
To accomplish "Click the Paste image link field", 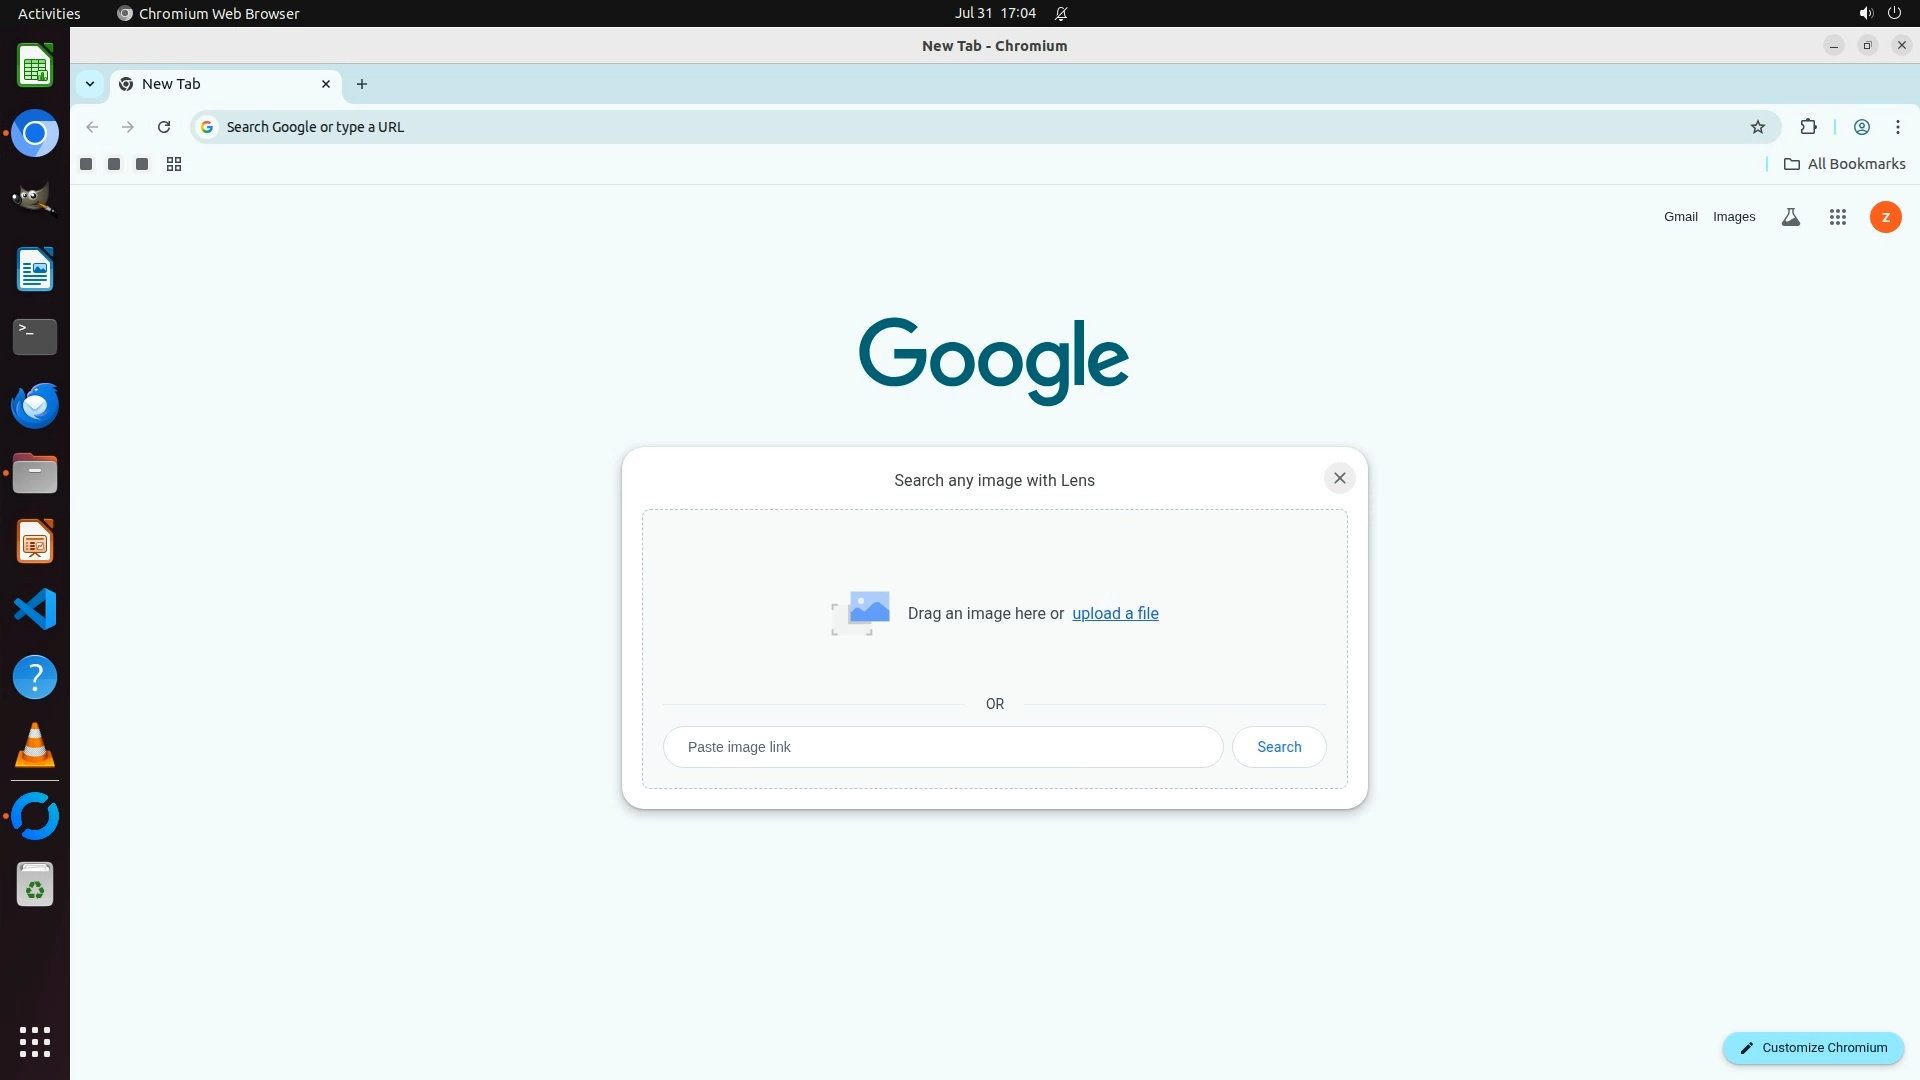I will click(x=942, y=747).
